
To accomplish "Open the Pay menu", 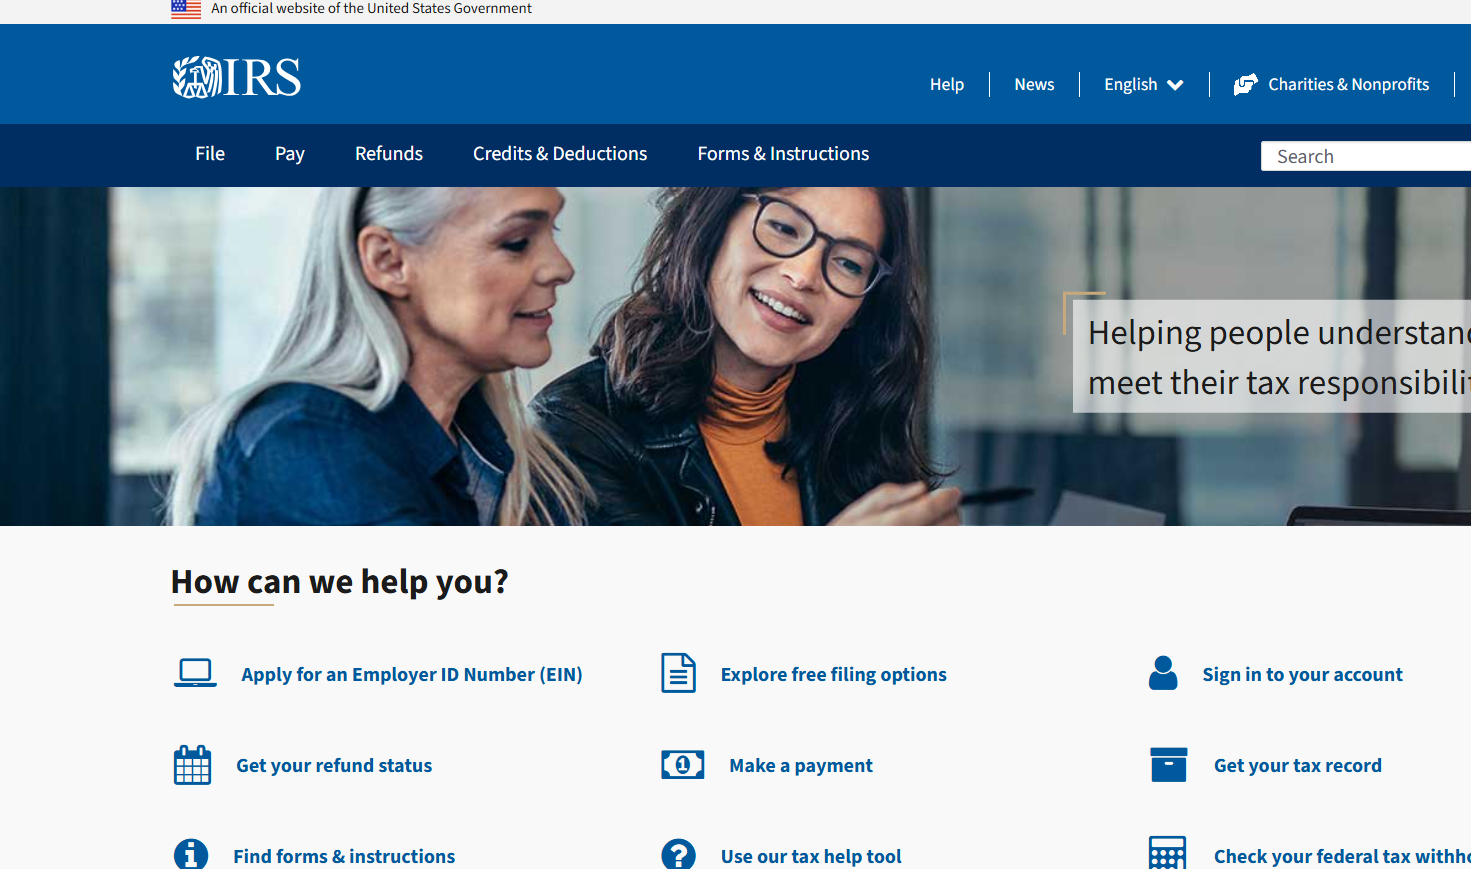I will (290, 154).
